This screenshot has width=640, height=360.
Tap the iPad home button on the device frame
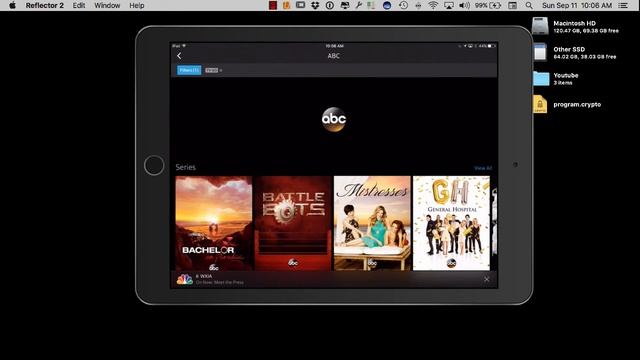(154, 165)
